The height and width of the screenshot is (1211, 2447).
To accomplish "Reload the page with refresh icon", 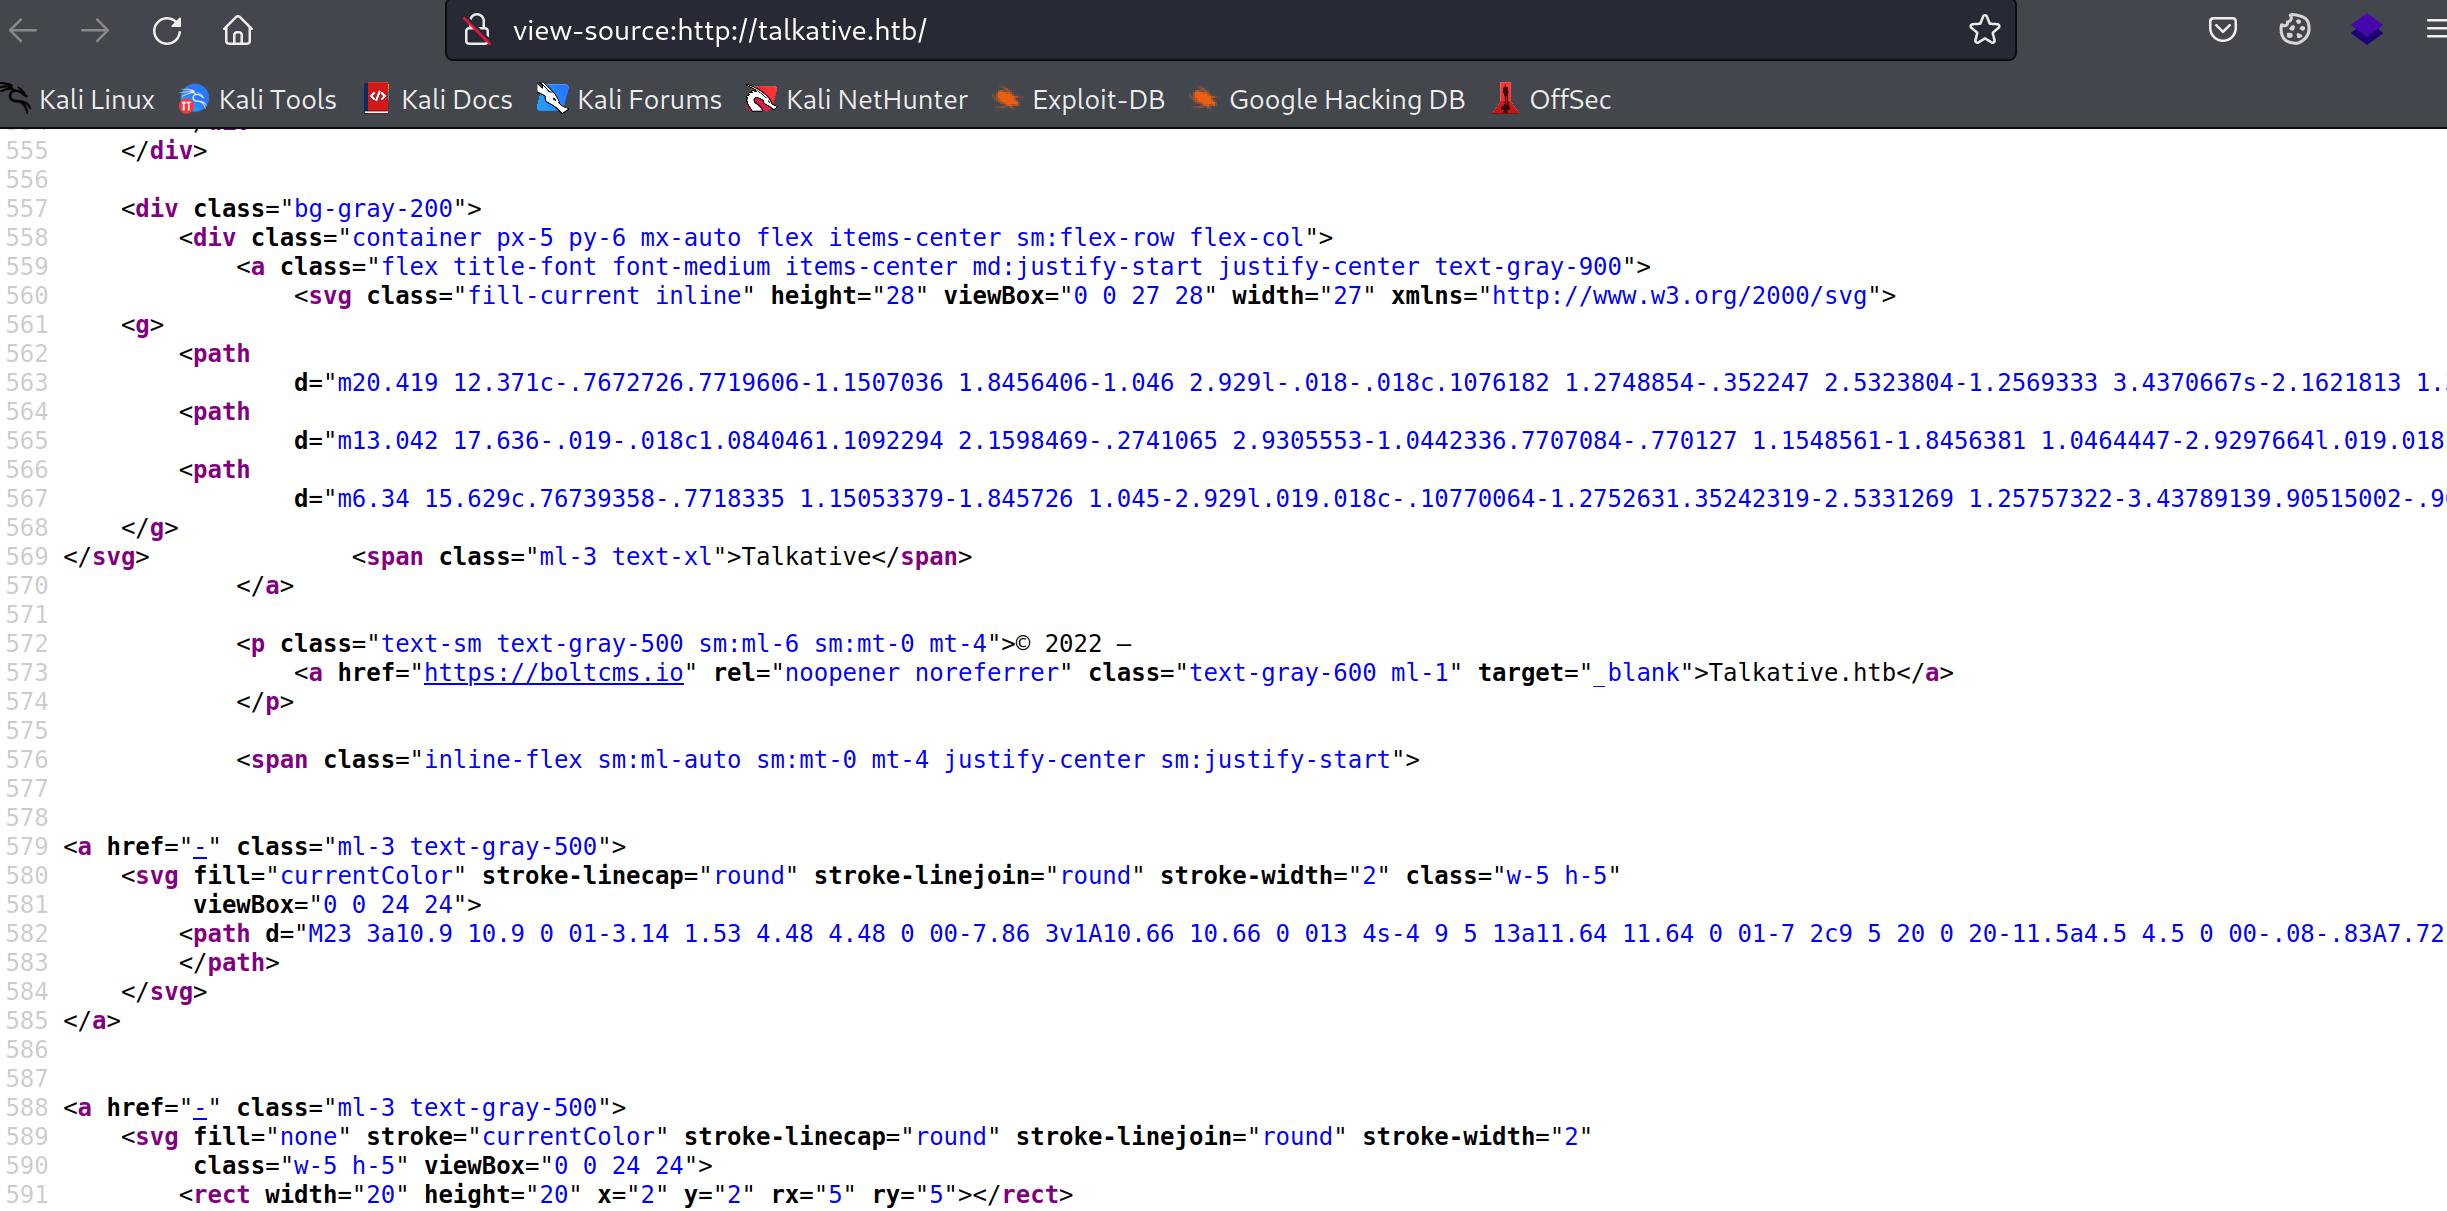I will tap(167, 31).
